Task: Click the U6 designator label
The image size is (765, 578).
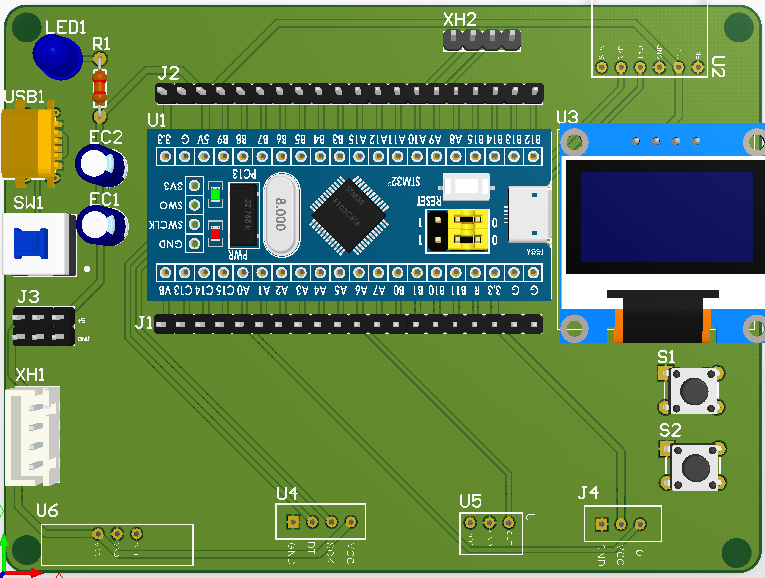Action: (47, 511)
